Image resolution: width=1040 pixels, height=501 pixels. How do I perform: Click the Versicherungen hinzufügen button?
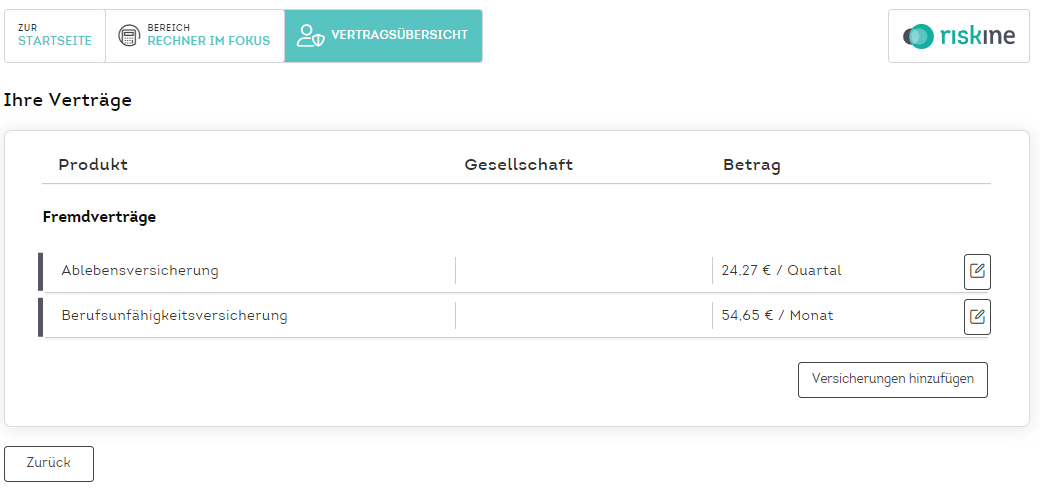(893, 380)
